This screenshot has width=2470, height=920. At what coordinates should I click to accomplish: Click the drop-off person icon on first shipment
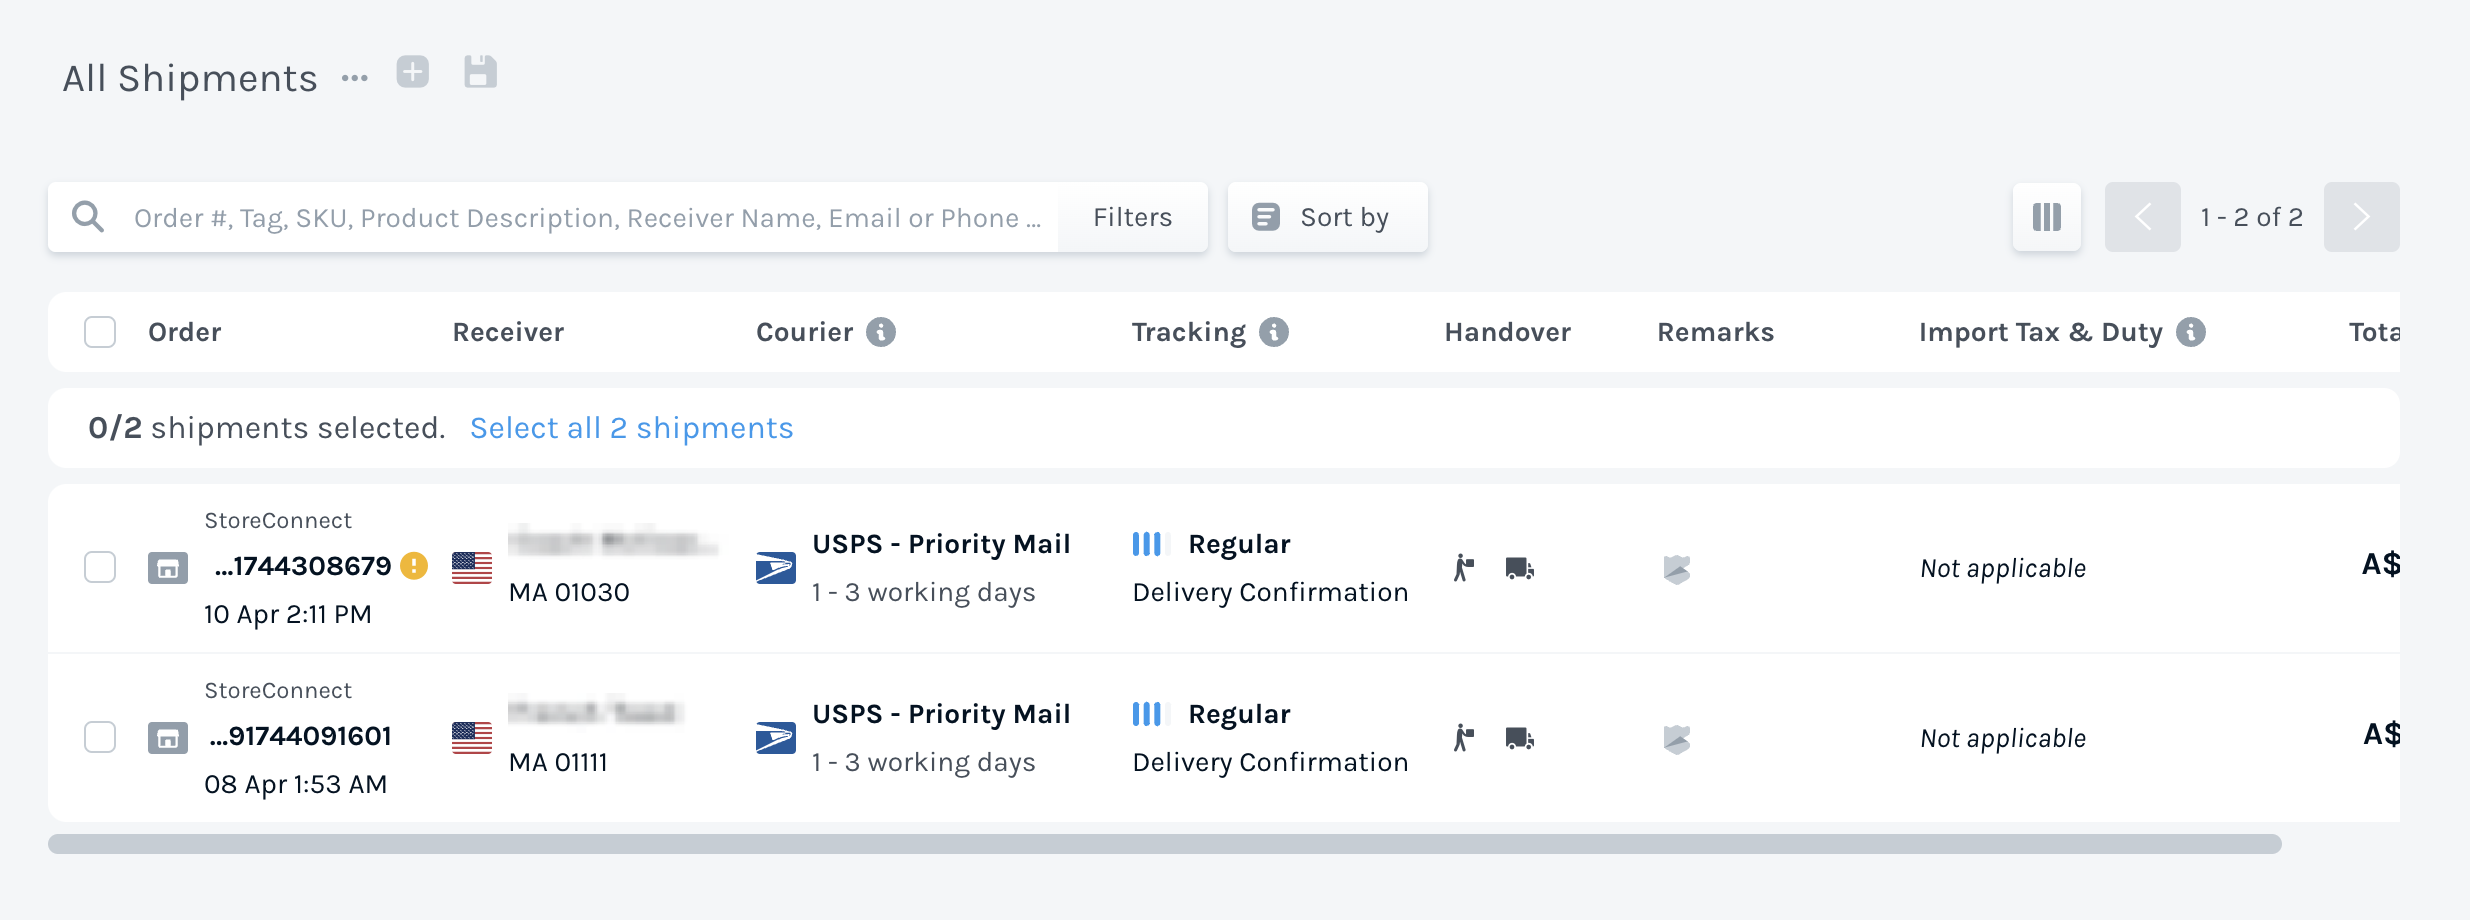click(1464, 568)
